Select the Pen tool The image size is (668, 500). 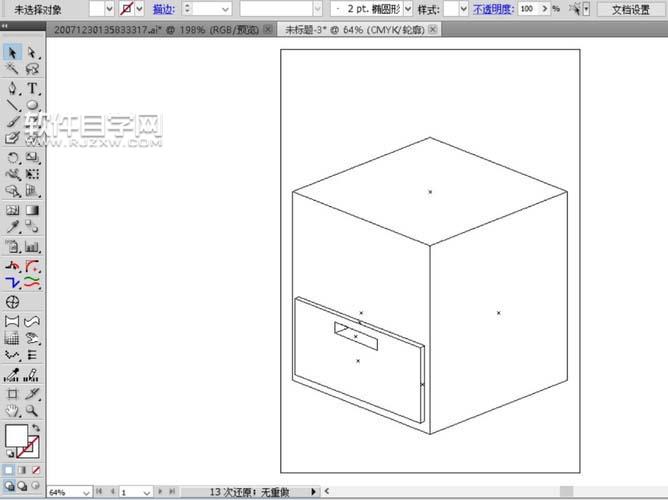(12, 88)
